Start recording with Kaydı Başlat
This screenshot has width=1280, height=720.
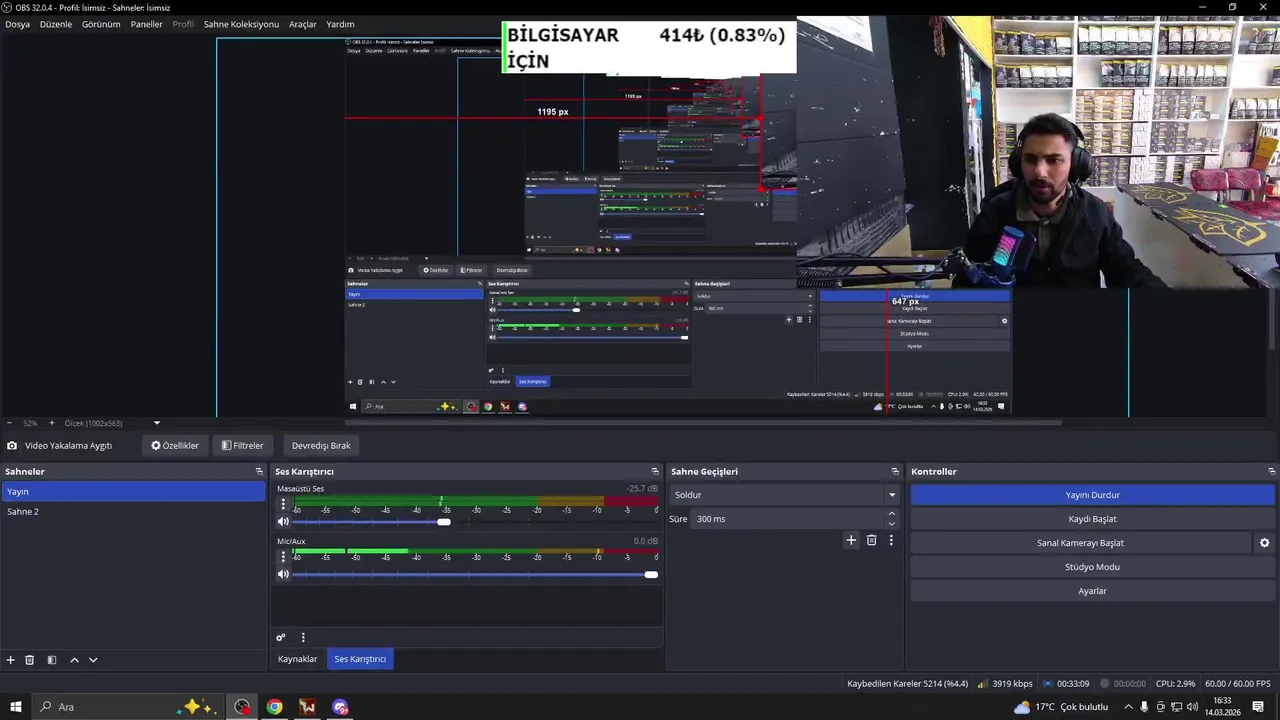coord(1092,519)
